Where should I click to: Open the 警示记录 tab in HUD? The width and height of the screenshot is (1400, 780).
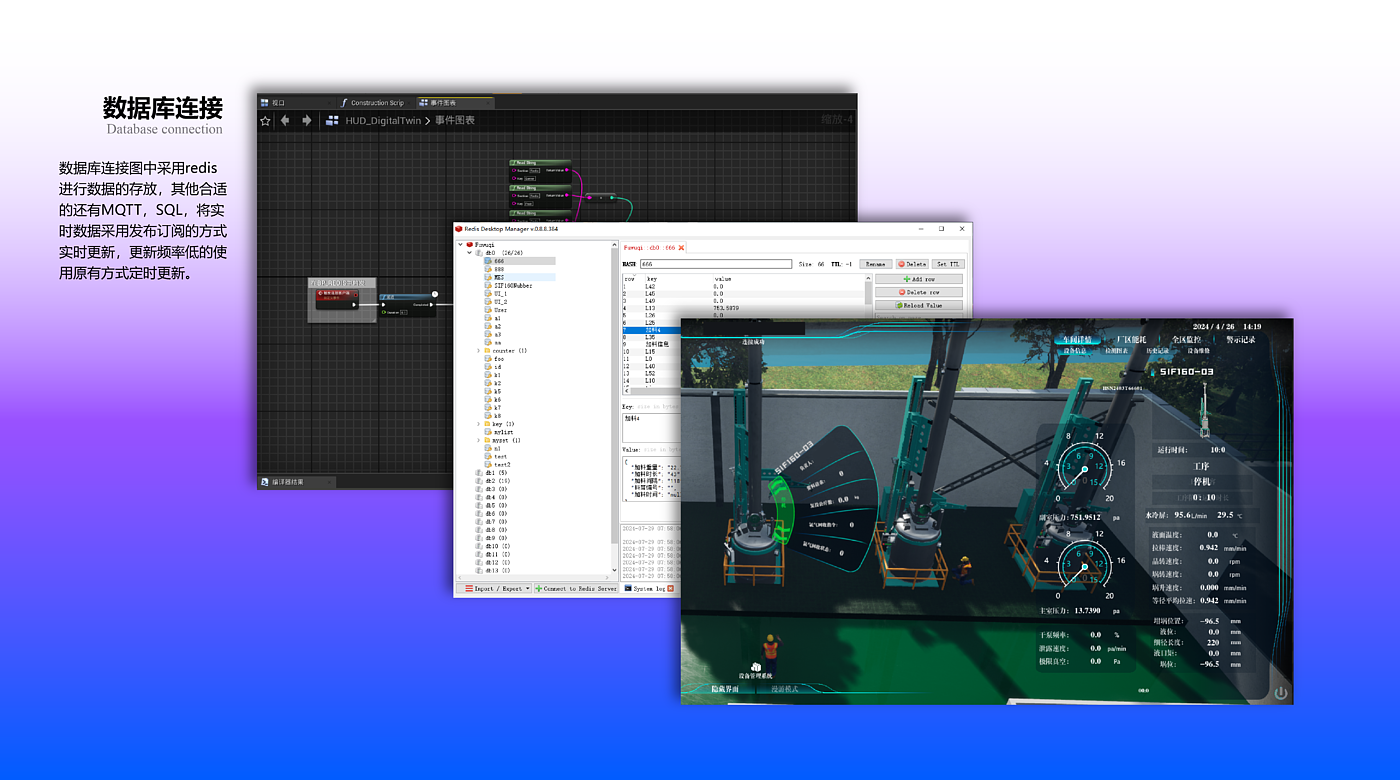(x=1240, y=340)
